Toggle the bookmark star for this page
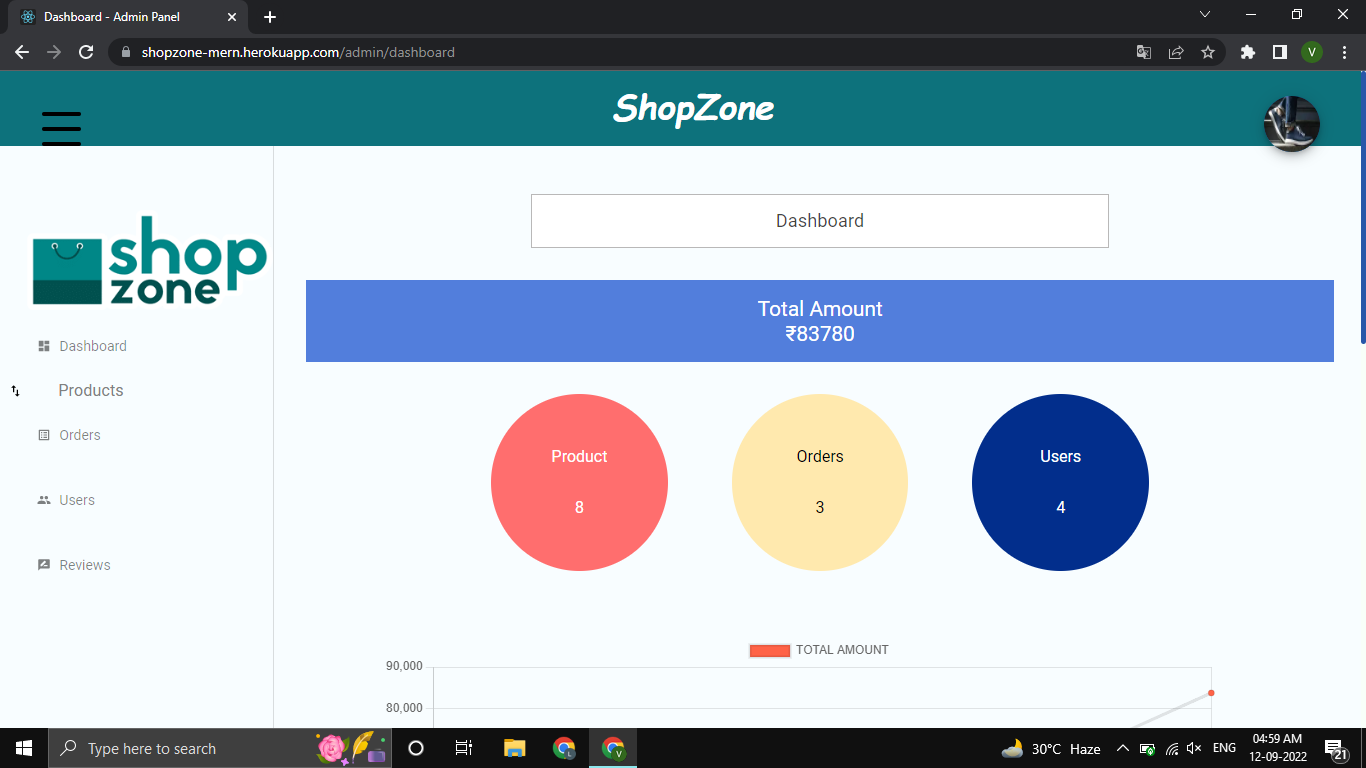Screen dimensions: 1366x768 click(1209, 51)
